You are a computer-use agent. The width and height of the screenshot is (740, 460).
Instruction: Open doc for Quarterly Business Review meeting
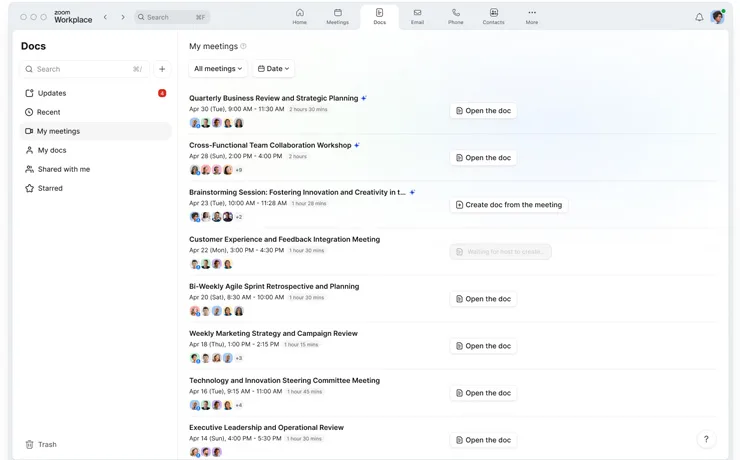[x=483, y=111]
